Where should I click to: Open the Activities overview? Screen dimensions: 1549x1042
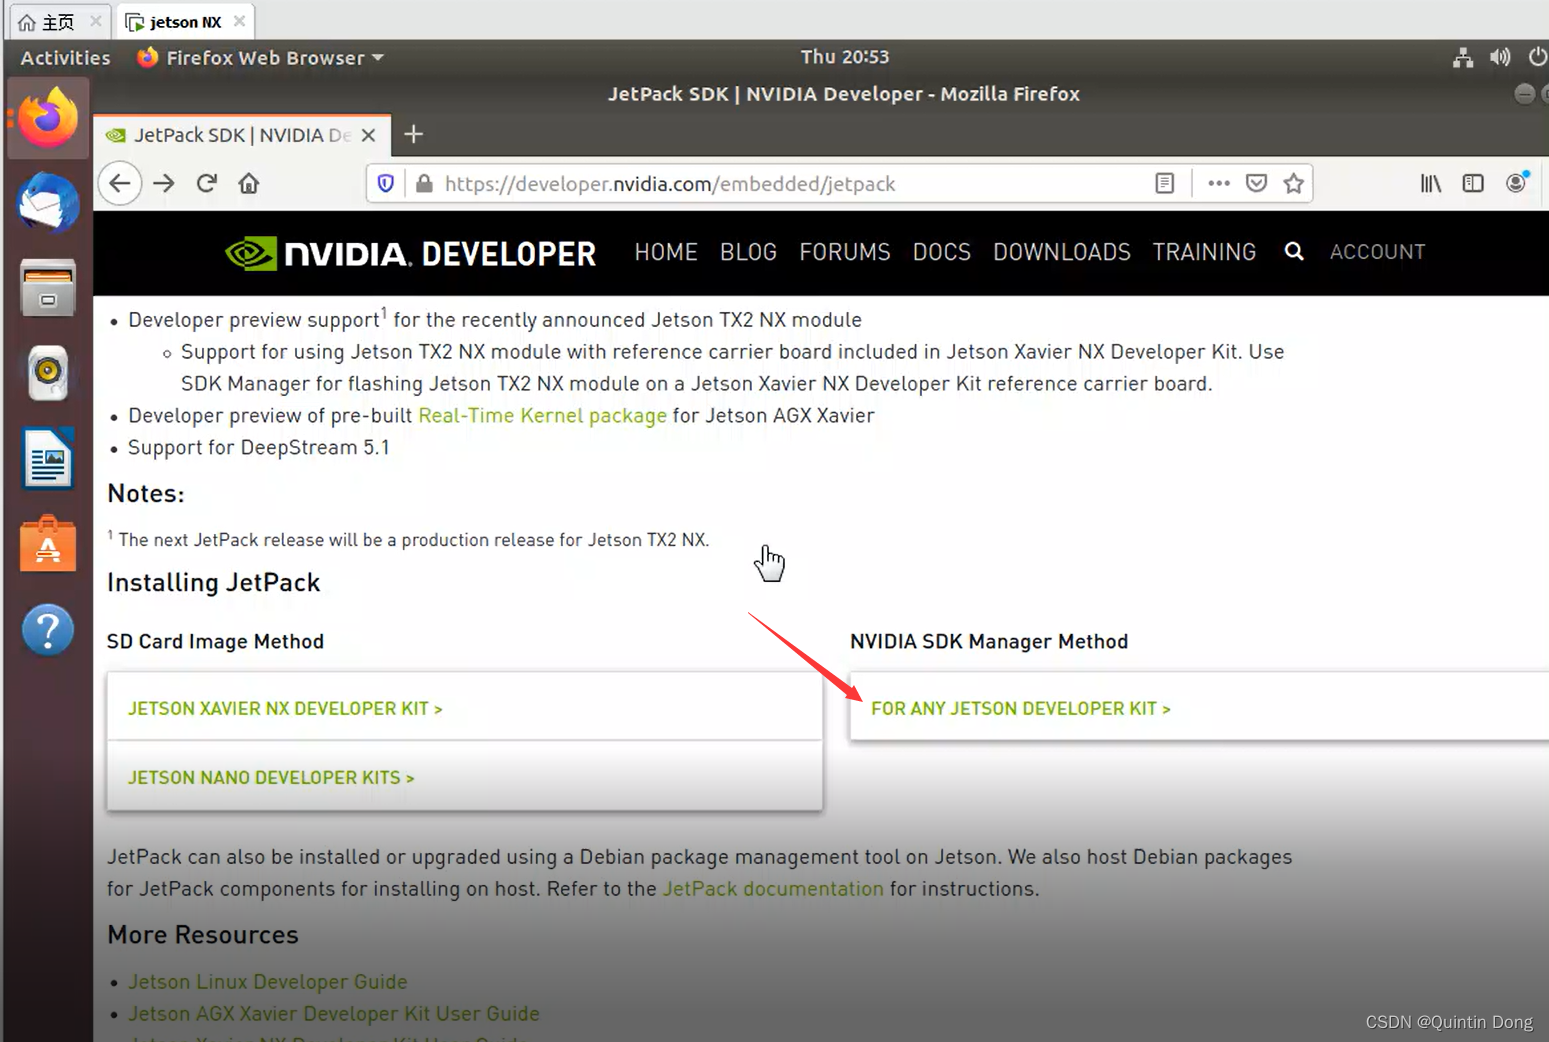(x=65, y=57)
